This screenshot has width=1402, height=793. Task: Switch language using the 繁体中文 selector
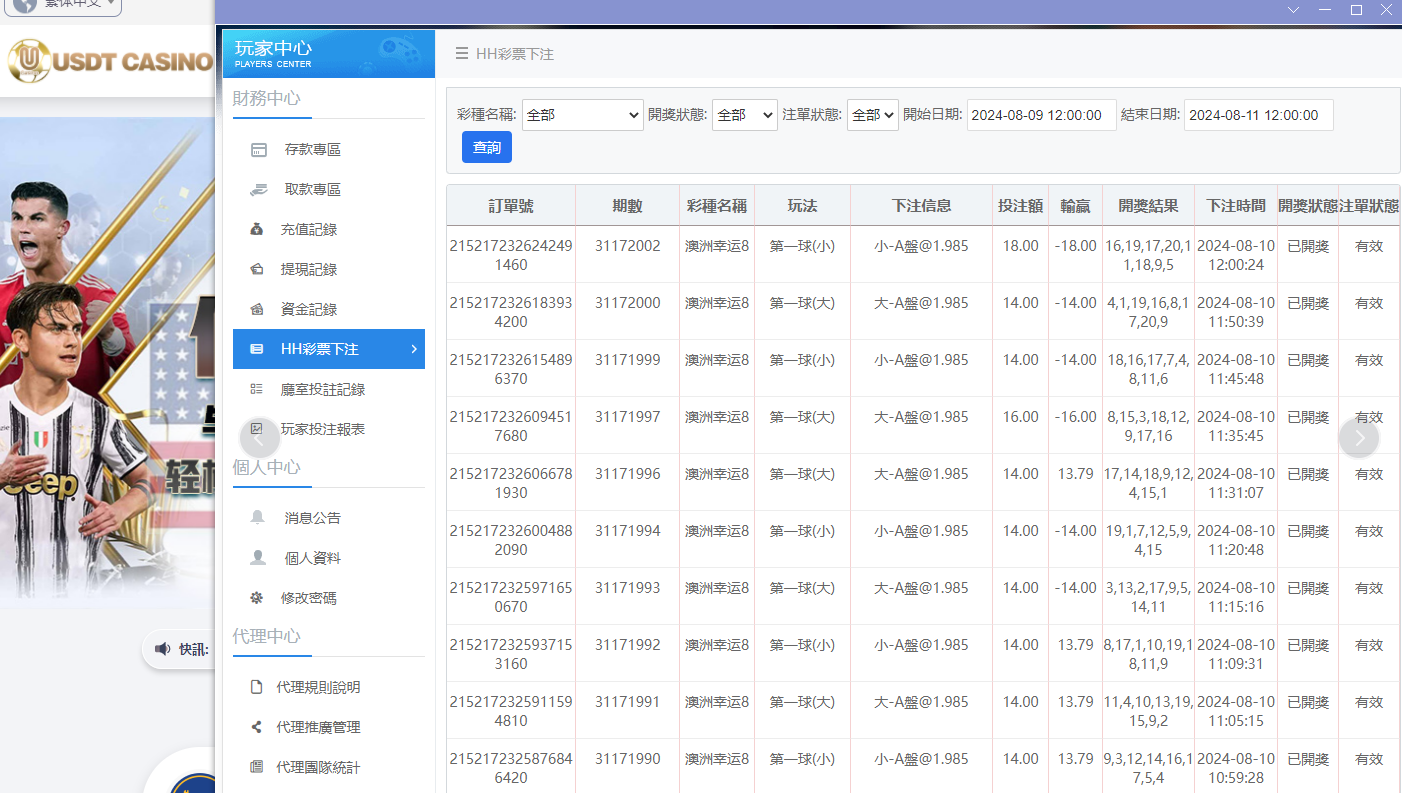pyautogui.click(x=60, y=7)
